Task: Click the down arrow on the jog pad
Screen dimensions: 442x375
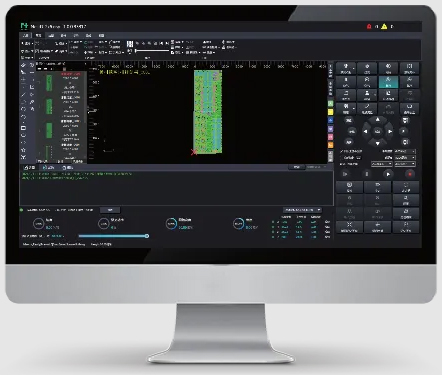Action: coord(377,143)
